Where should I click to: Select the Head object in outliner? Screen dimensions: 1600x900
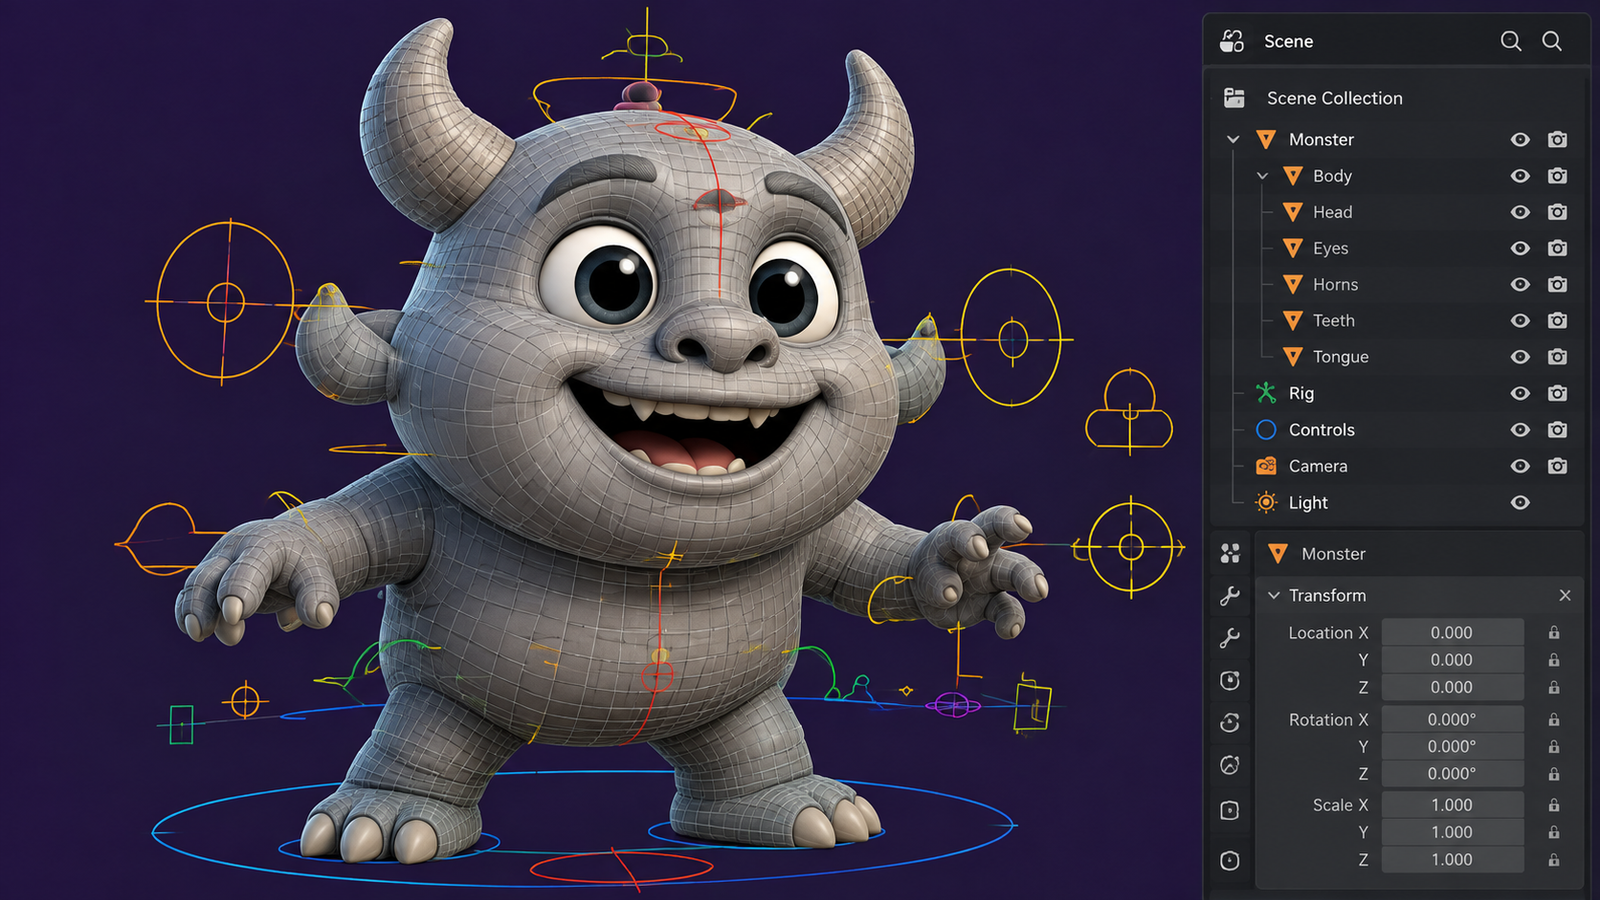1332,212
